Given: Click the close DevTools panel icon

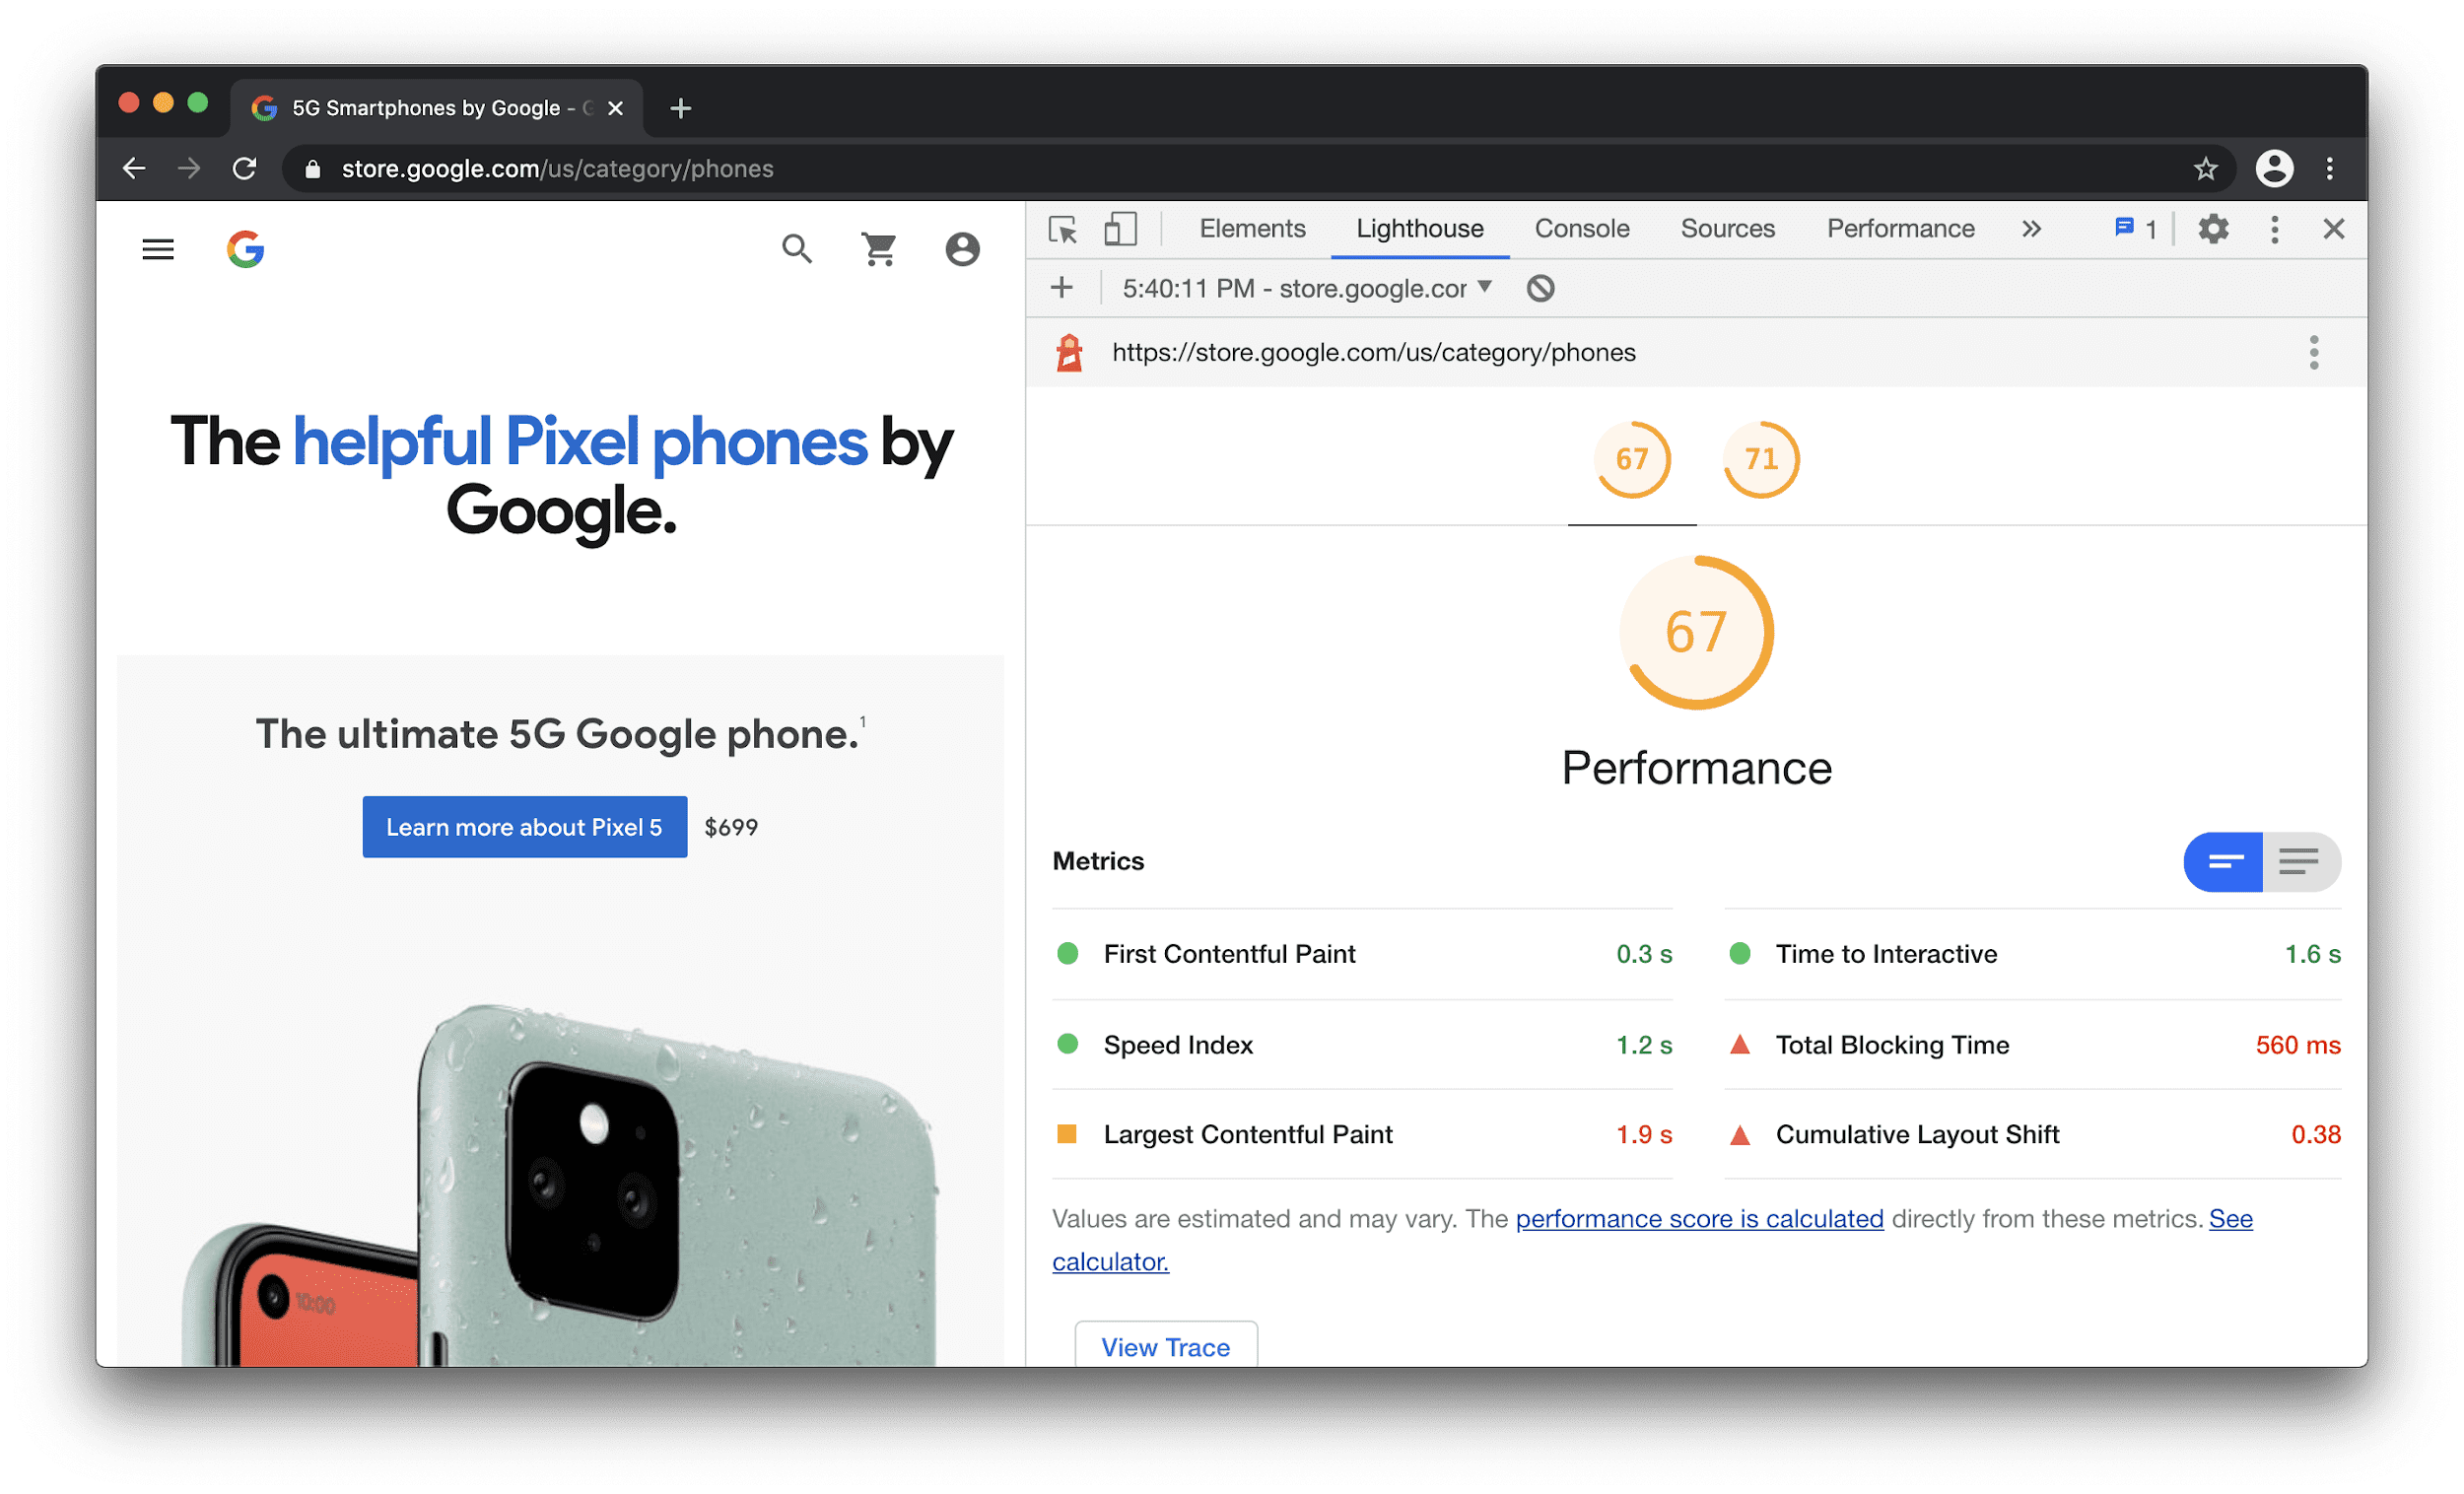Looking at the screenshot, I should click(2334, 227).
